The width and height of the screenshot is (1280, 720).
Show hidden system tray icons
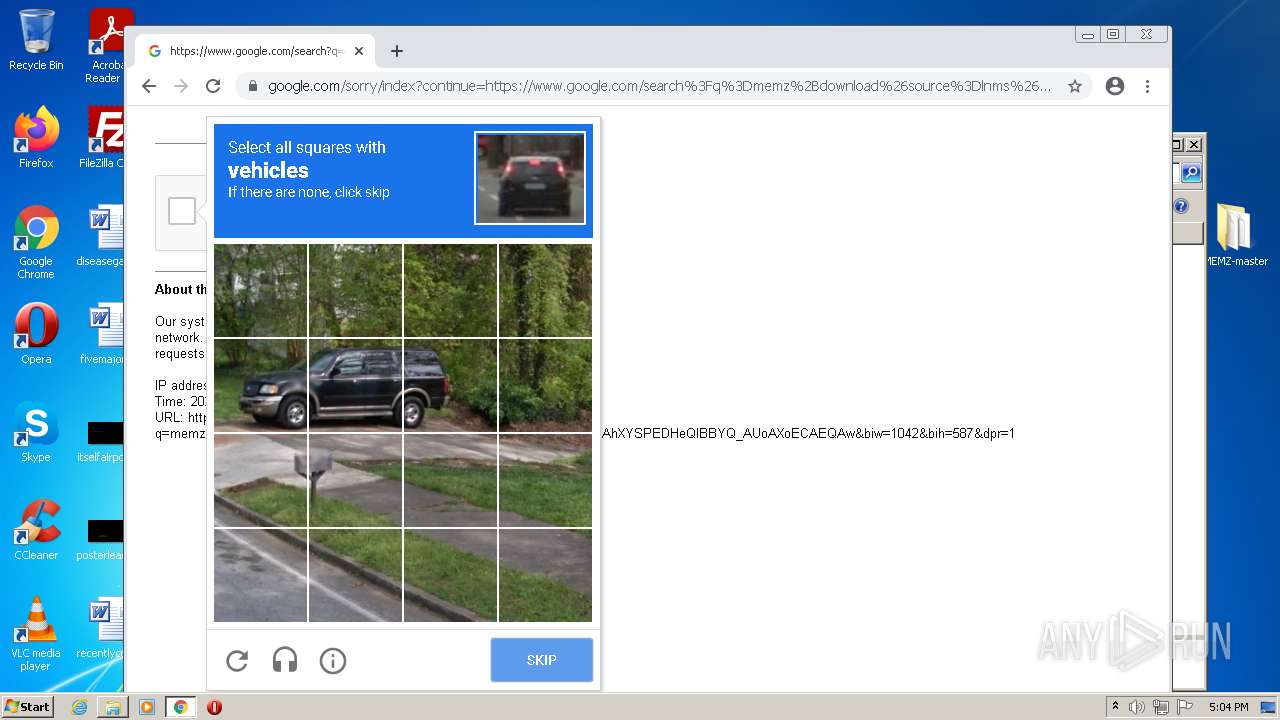click(x=1115, y=707)
